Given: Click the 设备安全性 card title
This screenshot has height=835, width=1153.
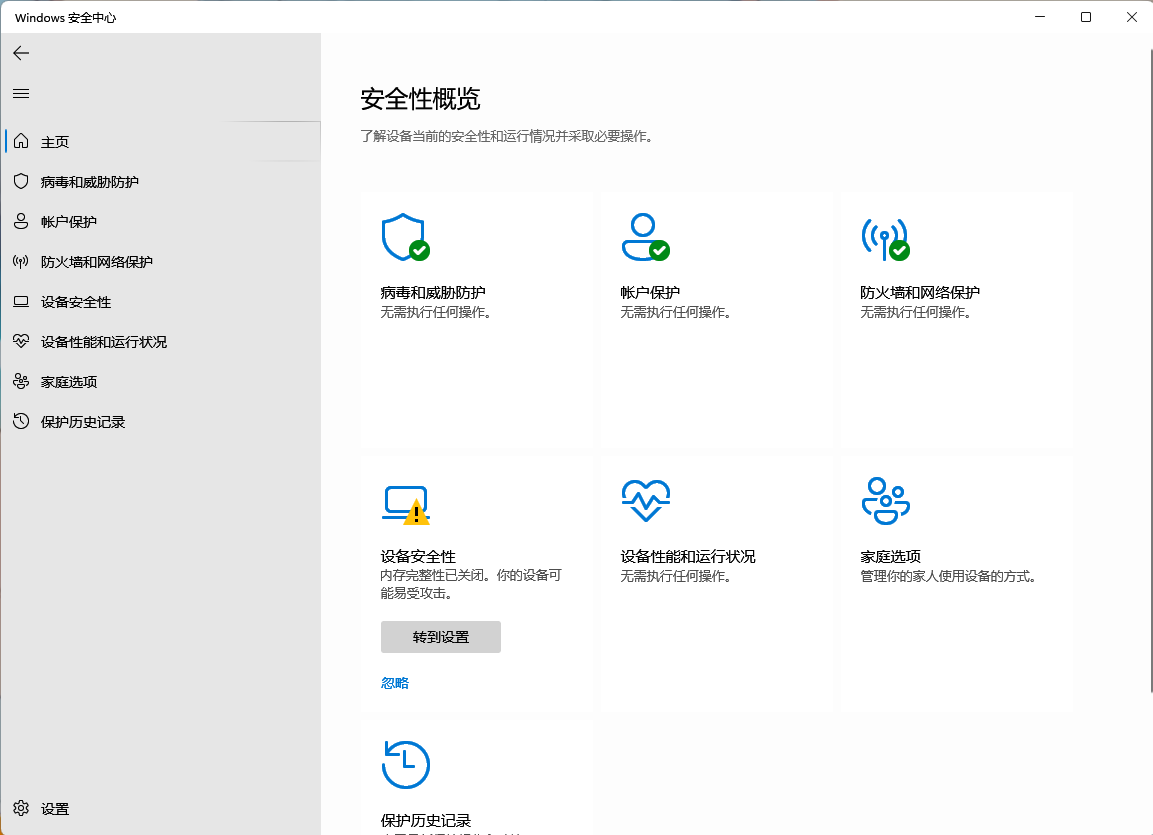Looking at the screenshot, I should click(418, 556).
